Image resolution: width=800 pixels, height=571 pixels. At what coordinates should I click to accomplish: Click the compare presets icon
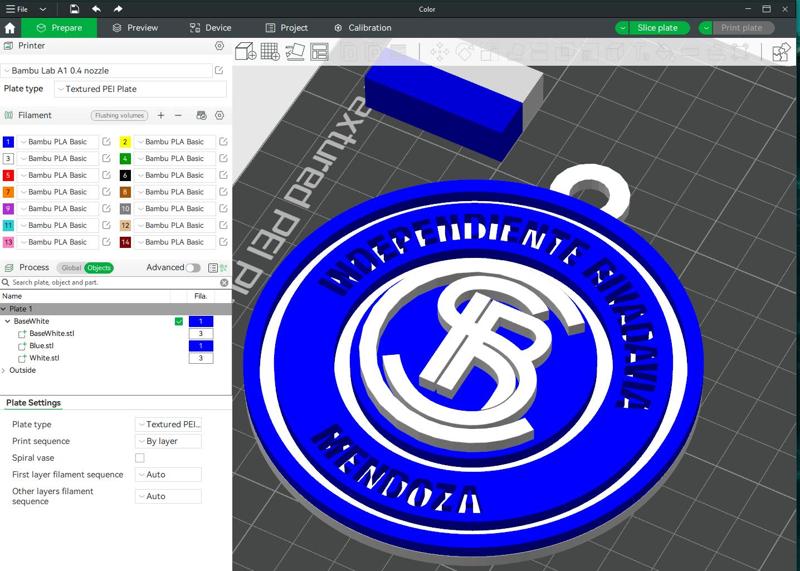(223, 267)
